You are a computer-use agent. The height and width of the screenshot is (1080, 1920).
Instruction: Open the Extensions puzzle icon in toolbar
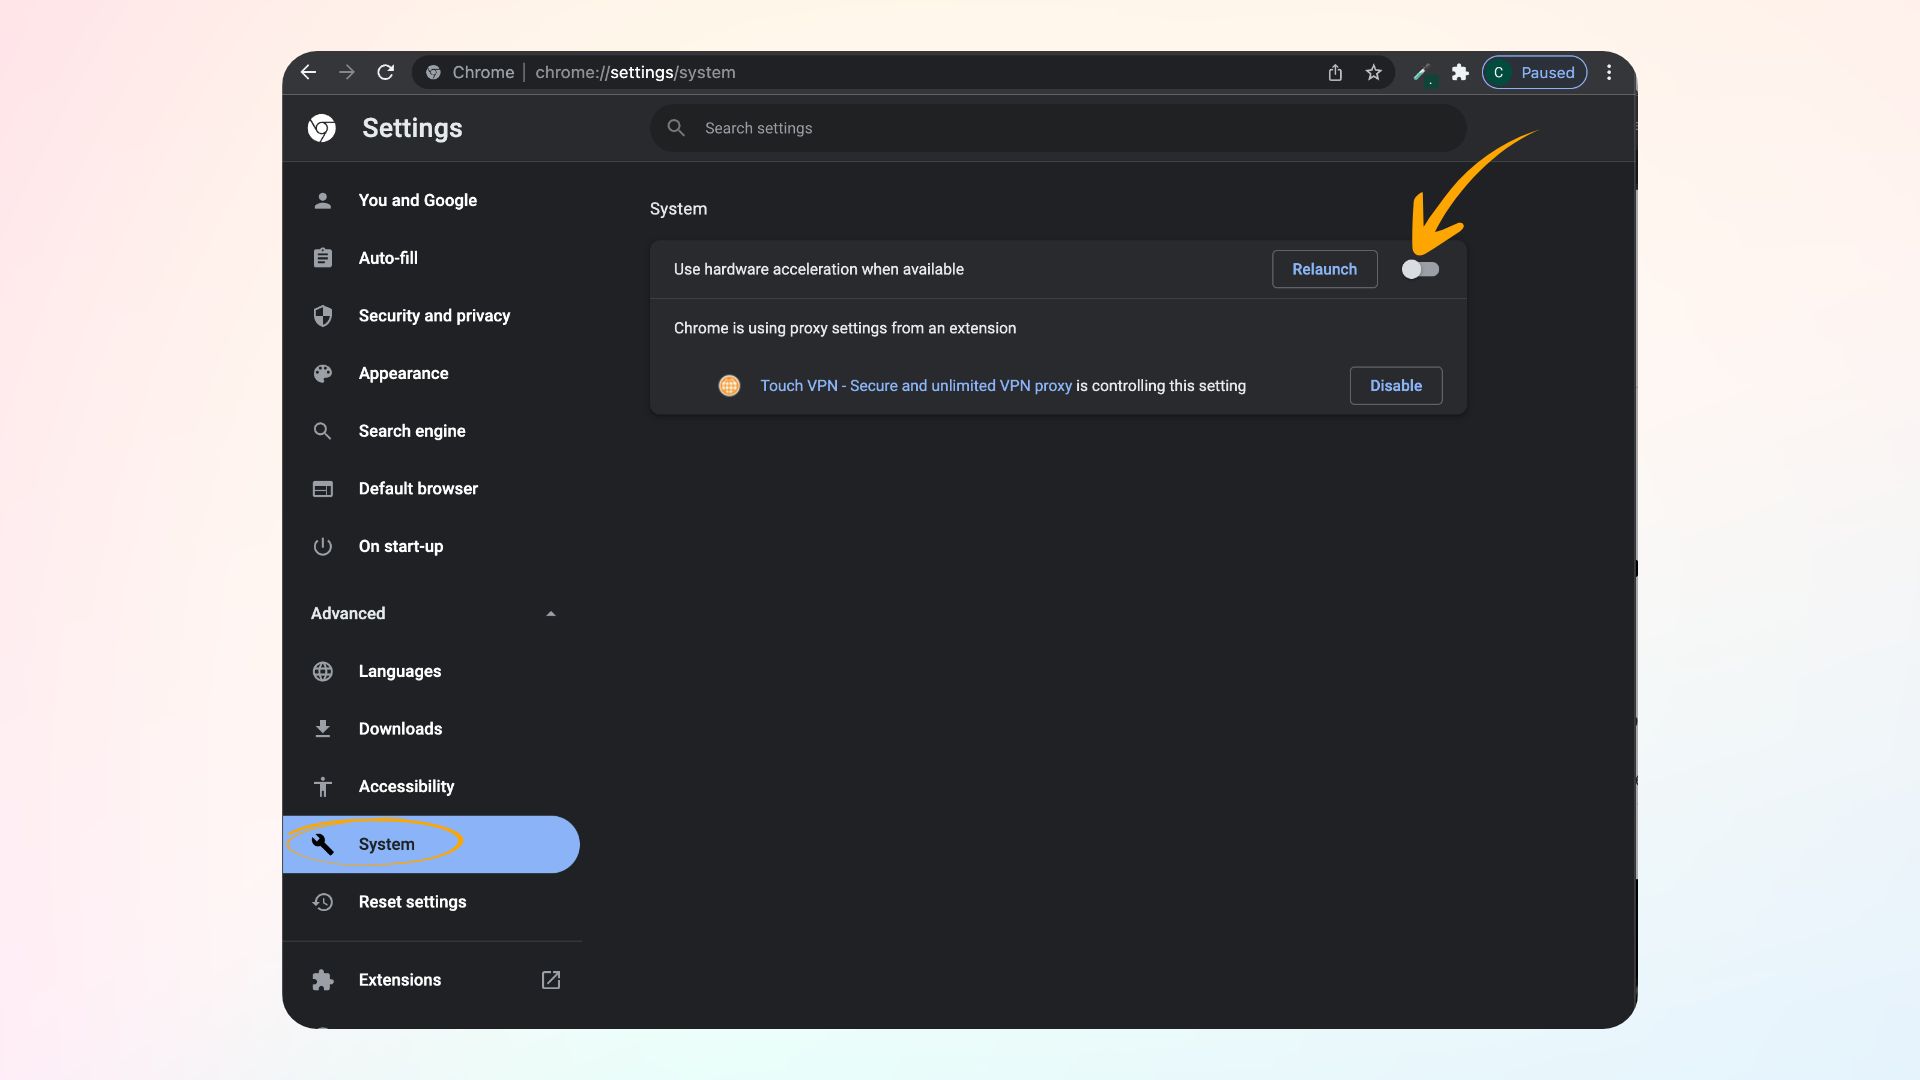[1460, 72]
